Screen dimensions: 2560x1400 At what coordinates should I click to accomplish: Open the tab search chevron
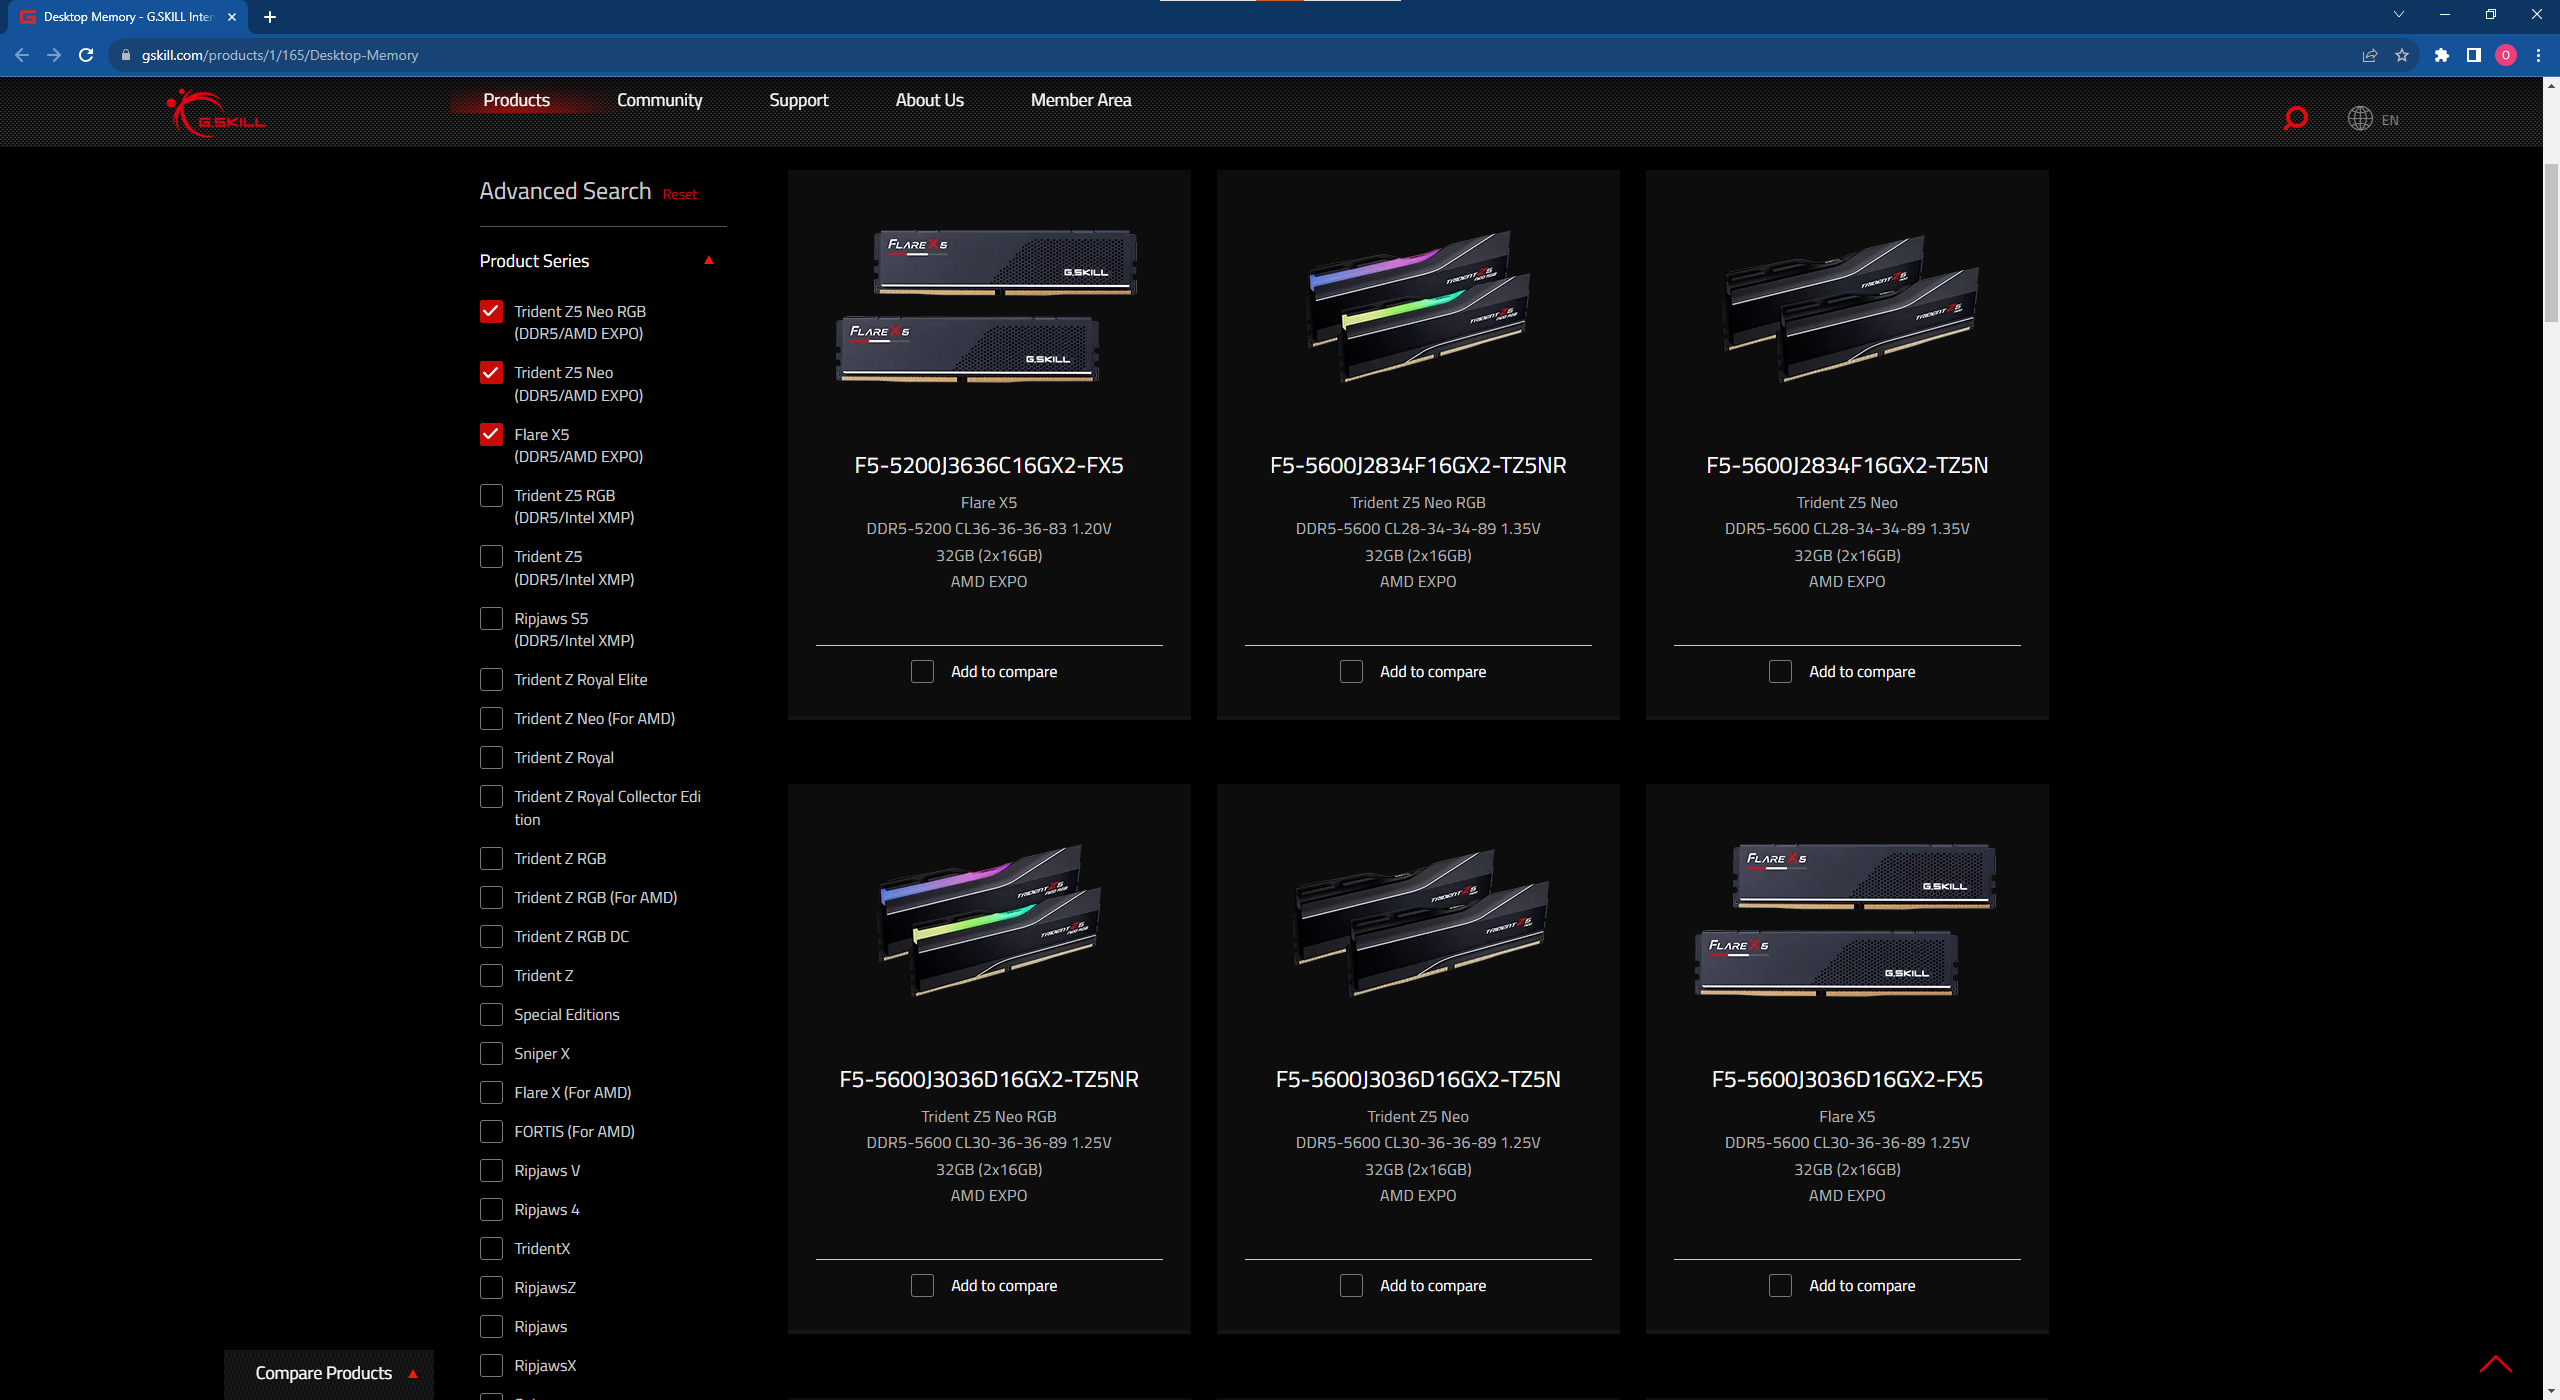[2398, 15]
